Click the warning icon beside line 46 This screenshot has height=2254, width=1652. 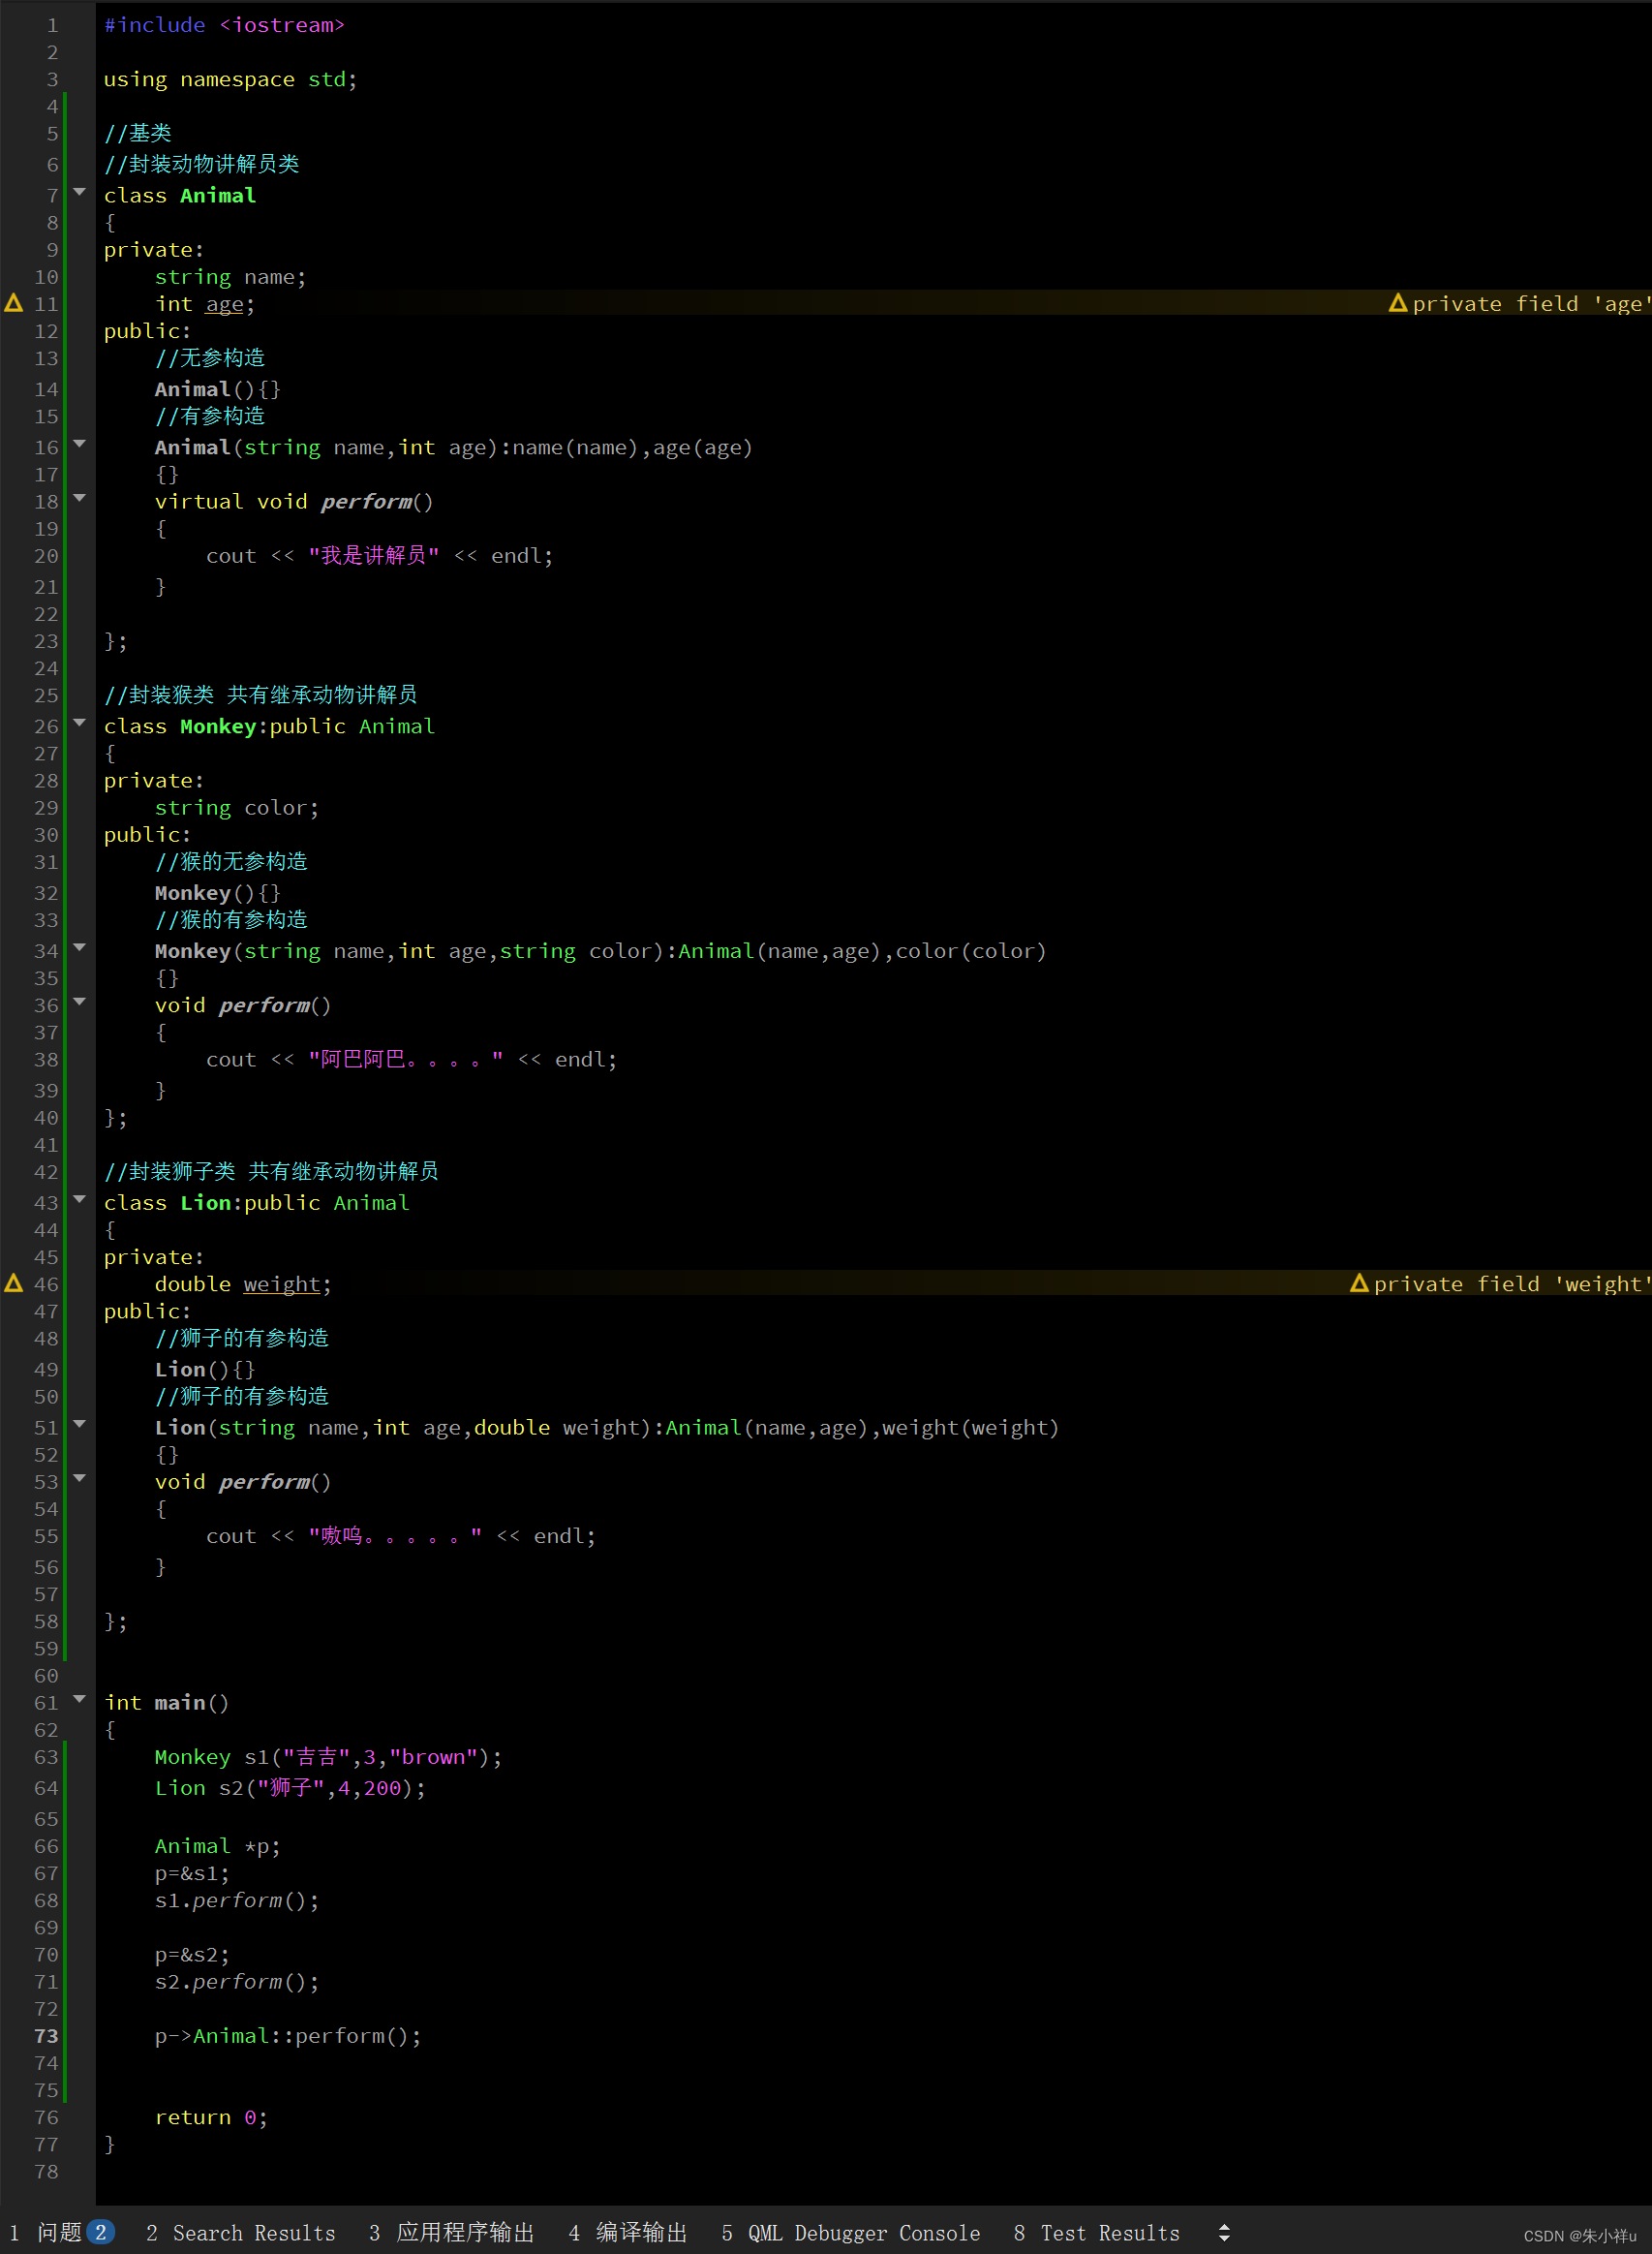pos(13,1283)
